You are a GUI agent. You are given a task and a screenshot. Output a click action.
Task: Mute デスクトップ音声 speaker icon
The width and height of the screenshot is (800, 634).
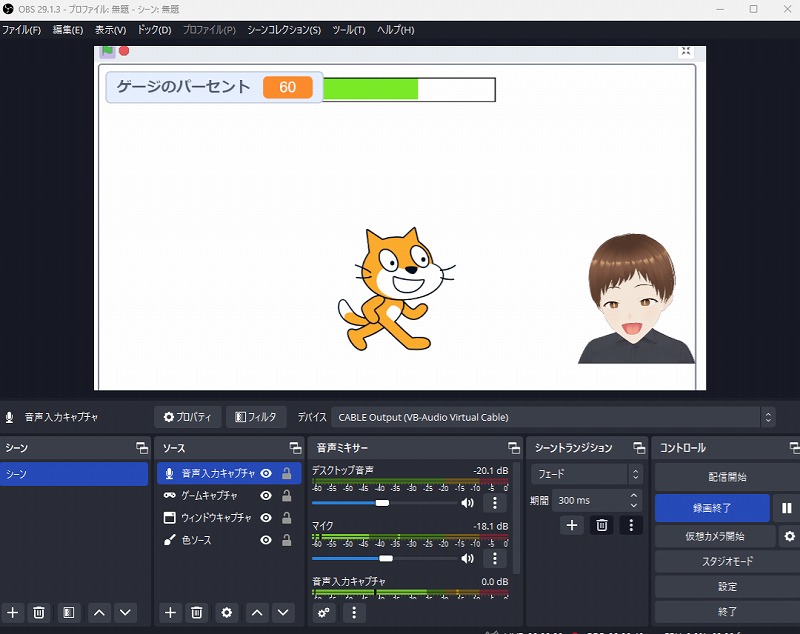point(467,503)
